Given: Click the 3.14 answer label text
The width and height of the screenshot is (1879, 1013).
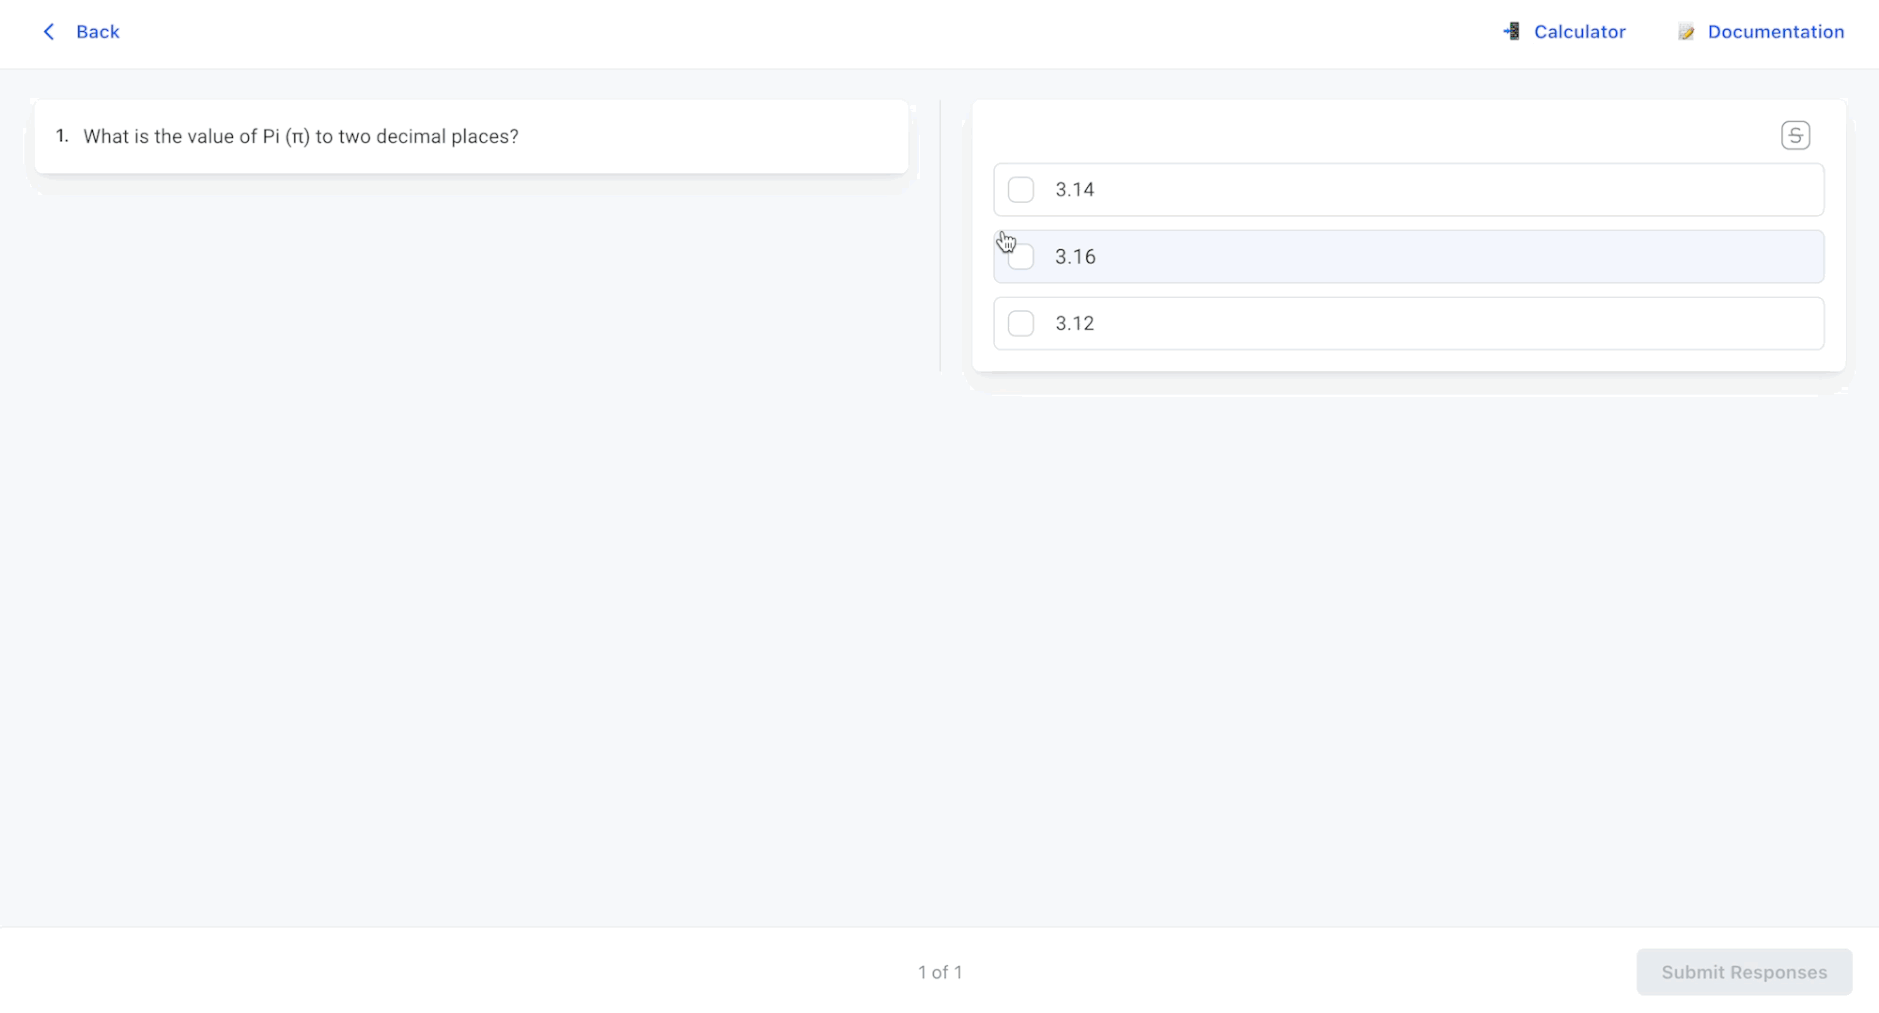Looking at the screenshot, I should [x=1074, y=190].
